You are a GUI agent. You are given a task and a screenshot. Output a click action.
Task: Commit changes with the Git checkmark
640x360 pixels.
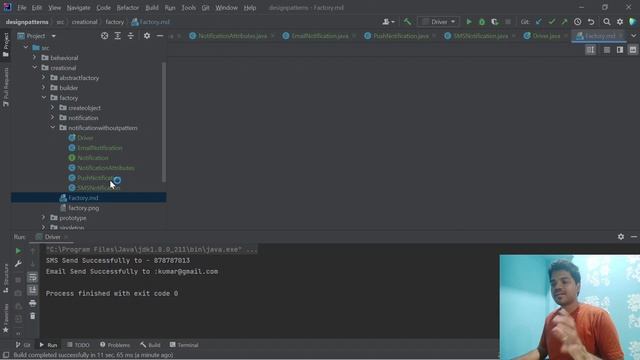click(x=552, y=22)
